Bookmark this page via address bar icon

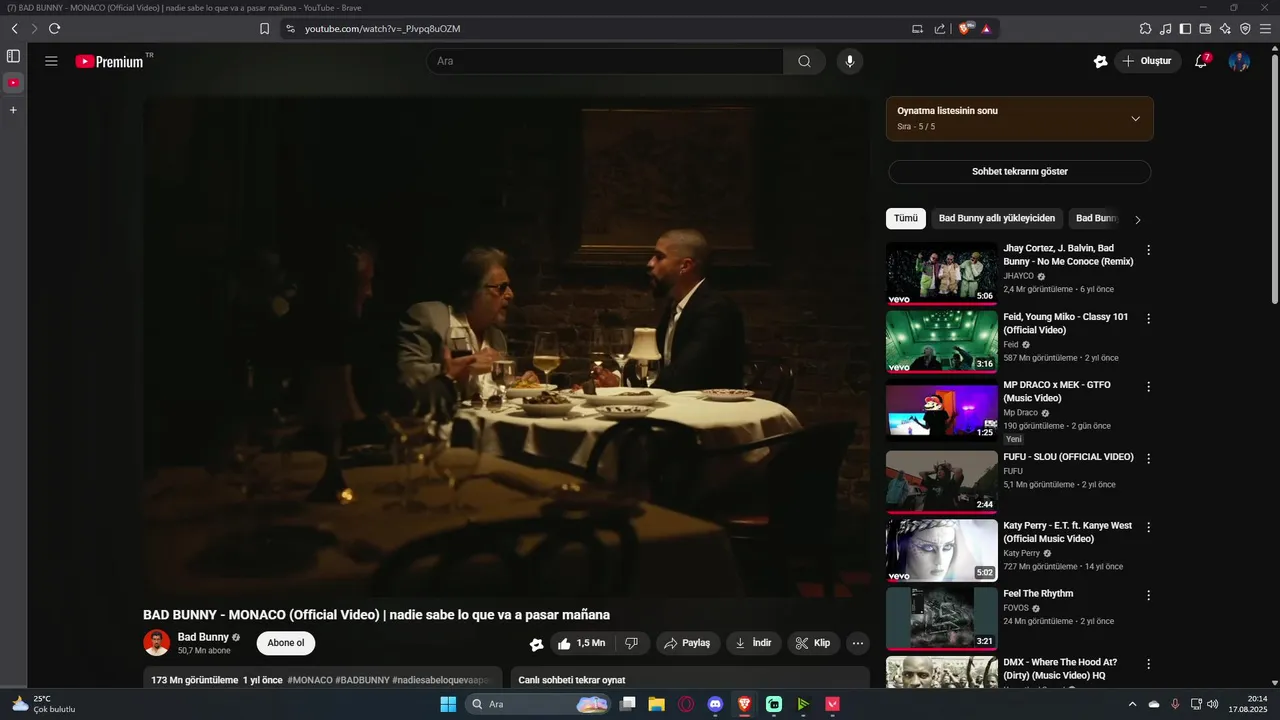coord(265,29)
